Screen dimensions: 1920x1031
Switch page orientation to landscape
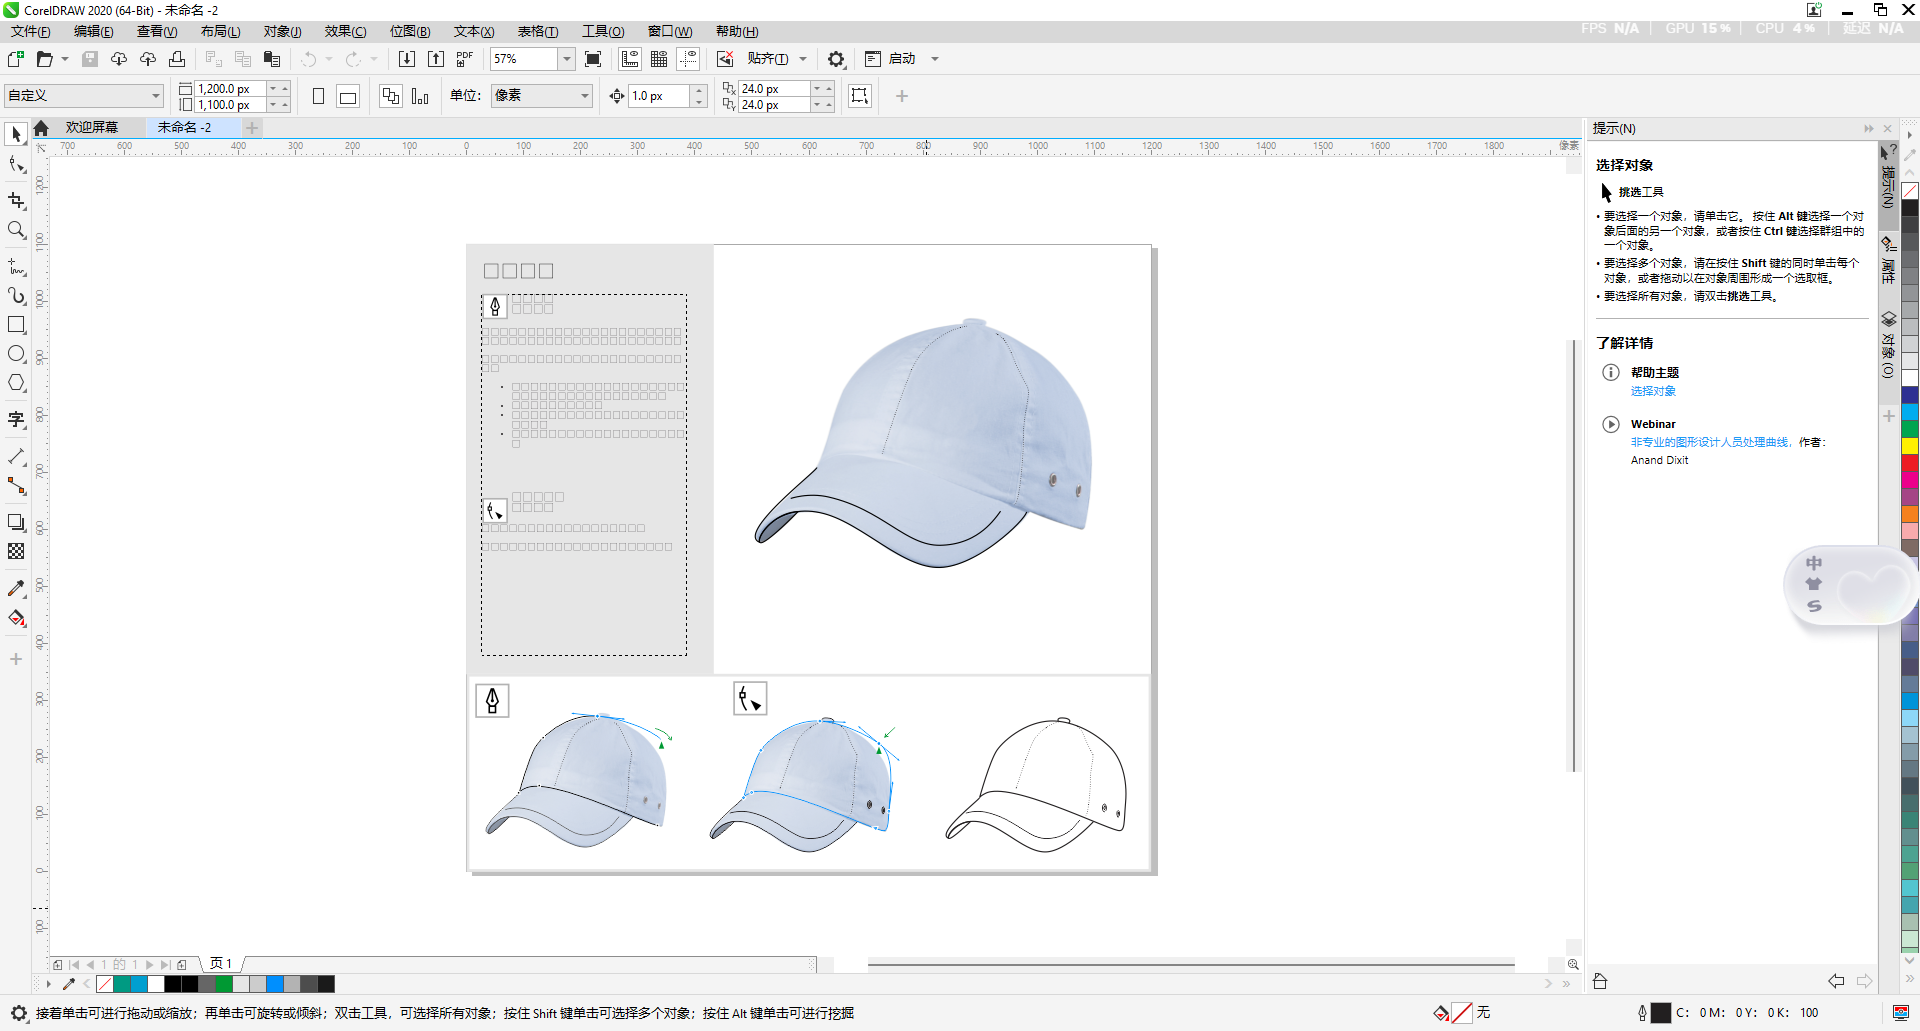(x=347, y=96)
